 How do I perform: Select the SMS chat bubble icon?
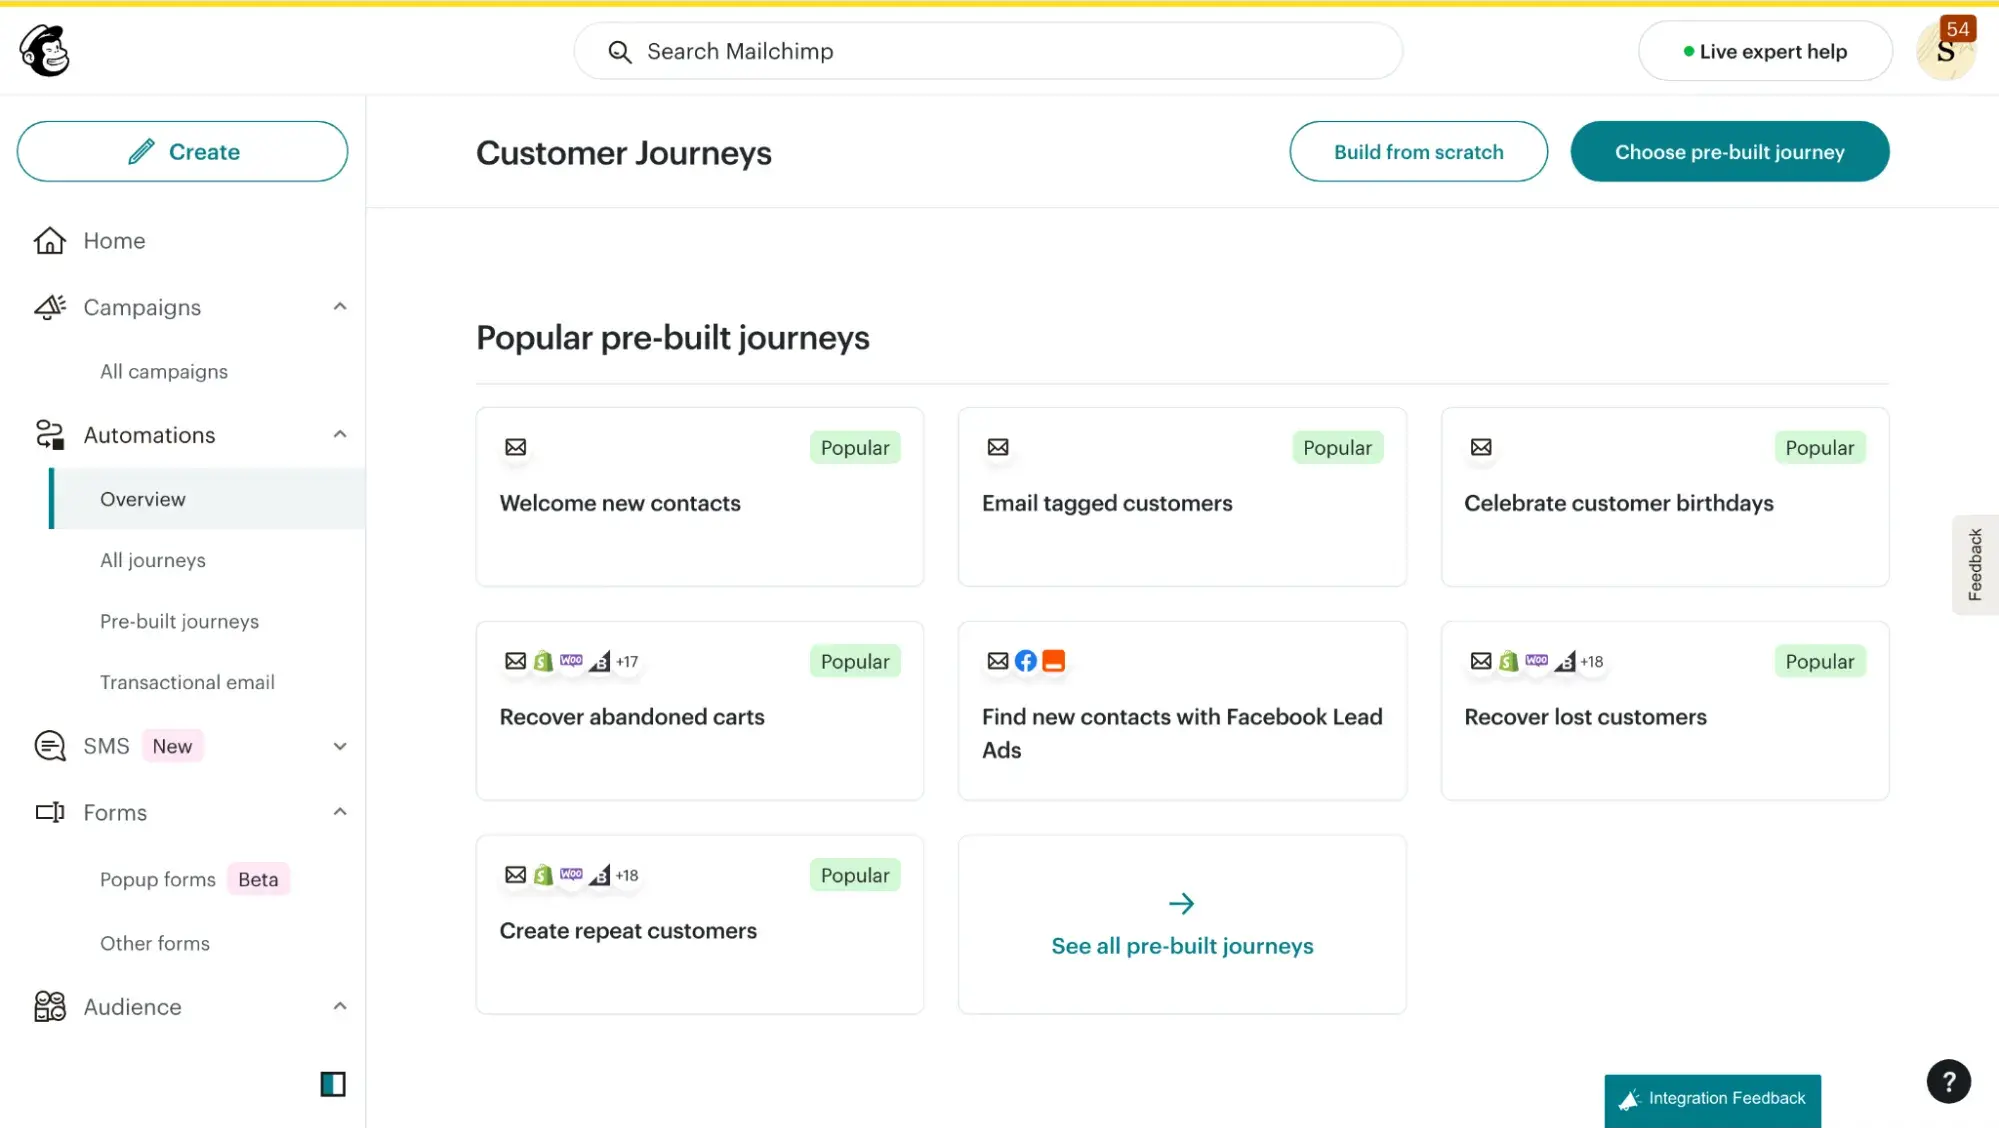pos(49,745)
